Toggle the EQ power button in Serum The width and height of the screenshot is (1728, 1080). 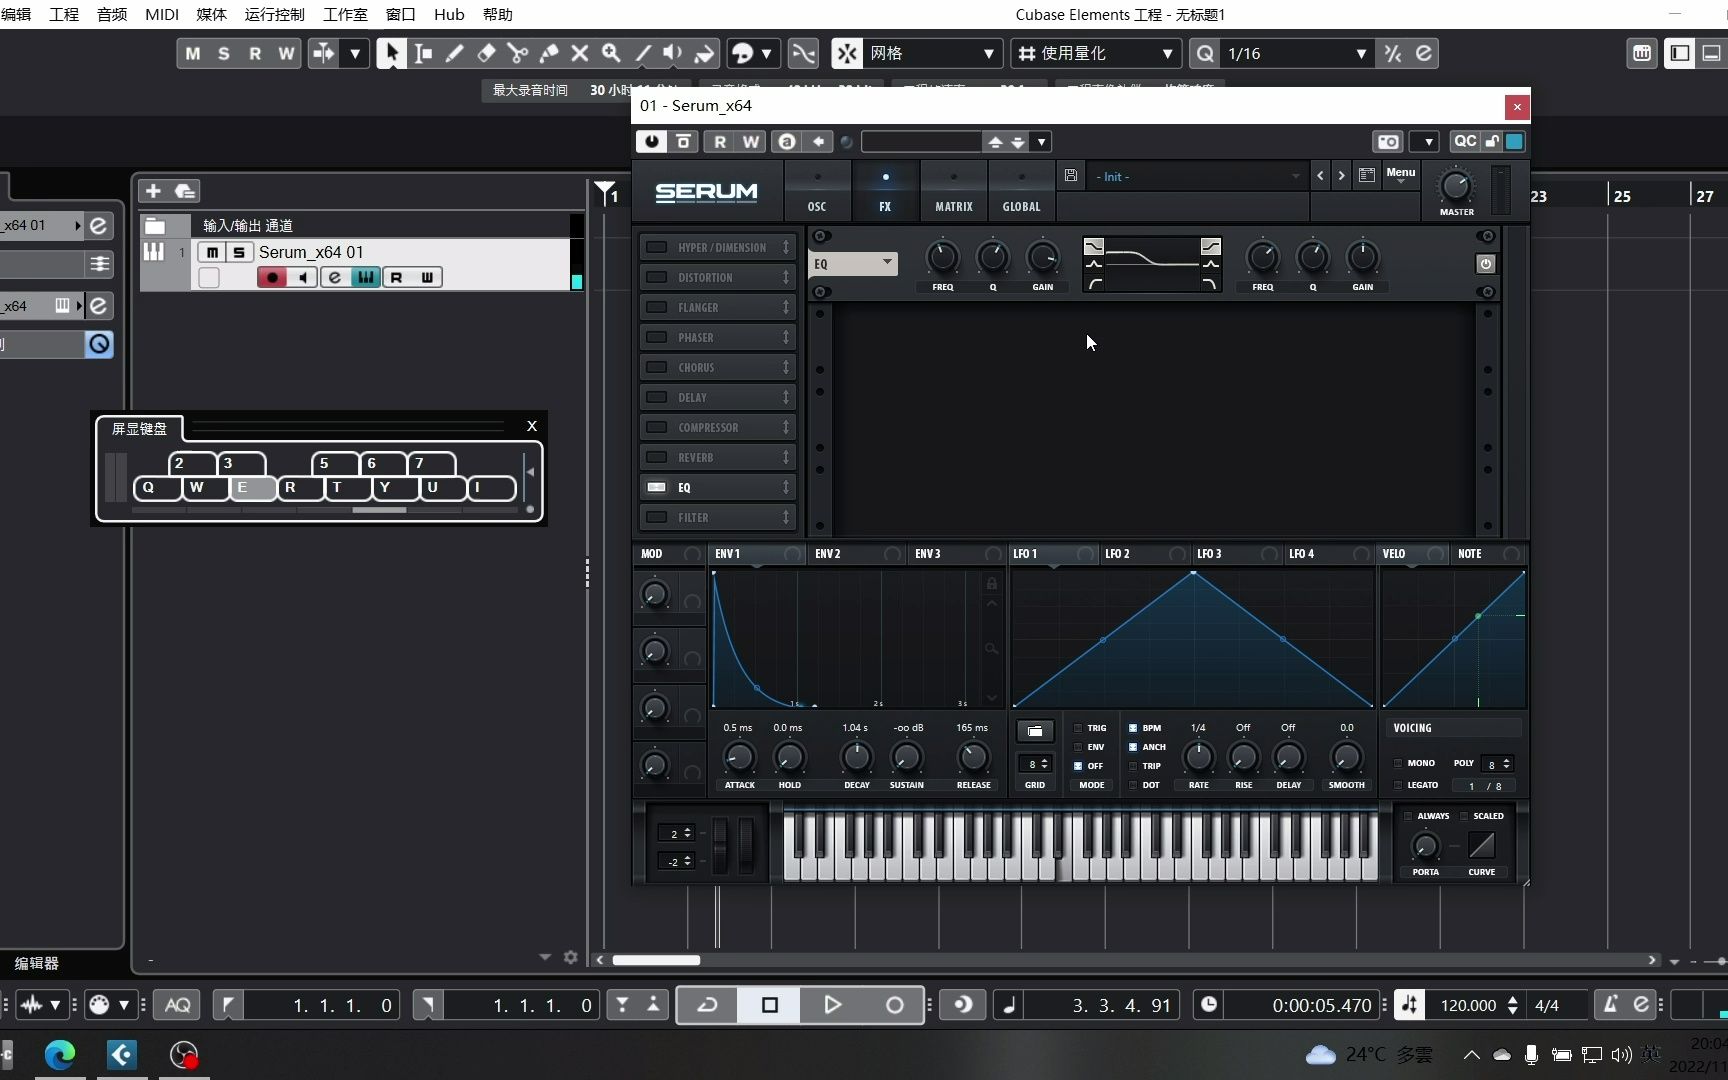click(1485, 264)
